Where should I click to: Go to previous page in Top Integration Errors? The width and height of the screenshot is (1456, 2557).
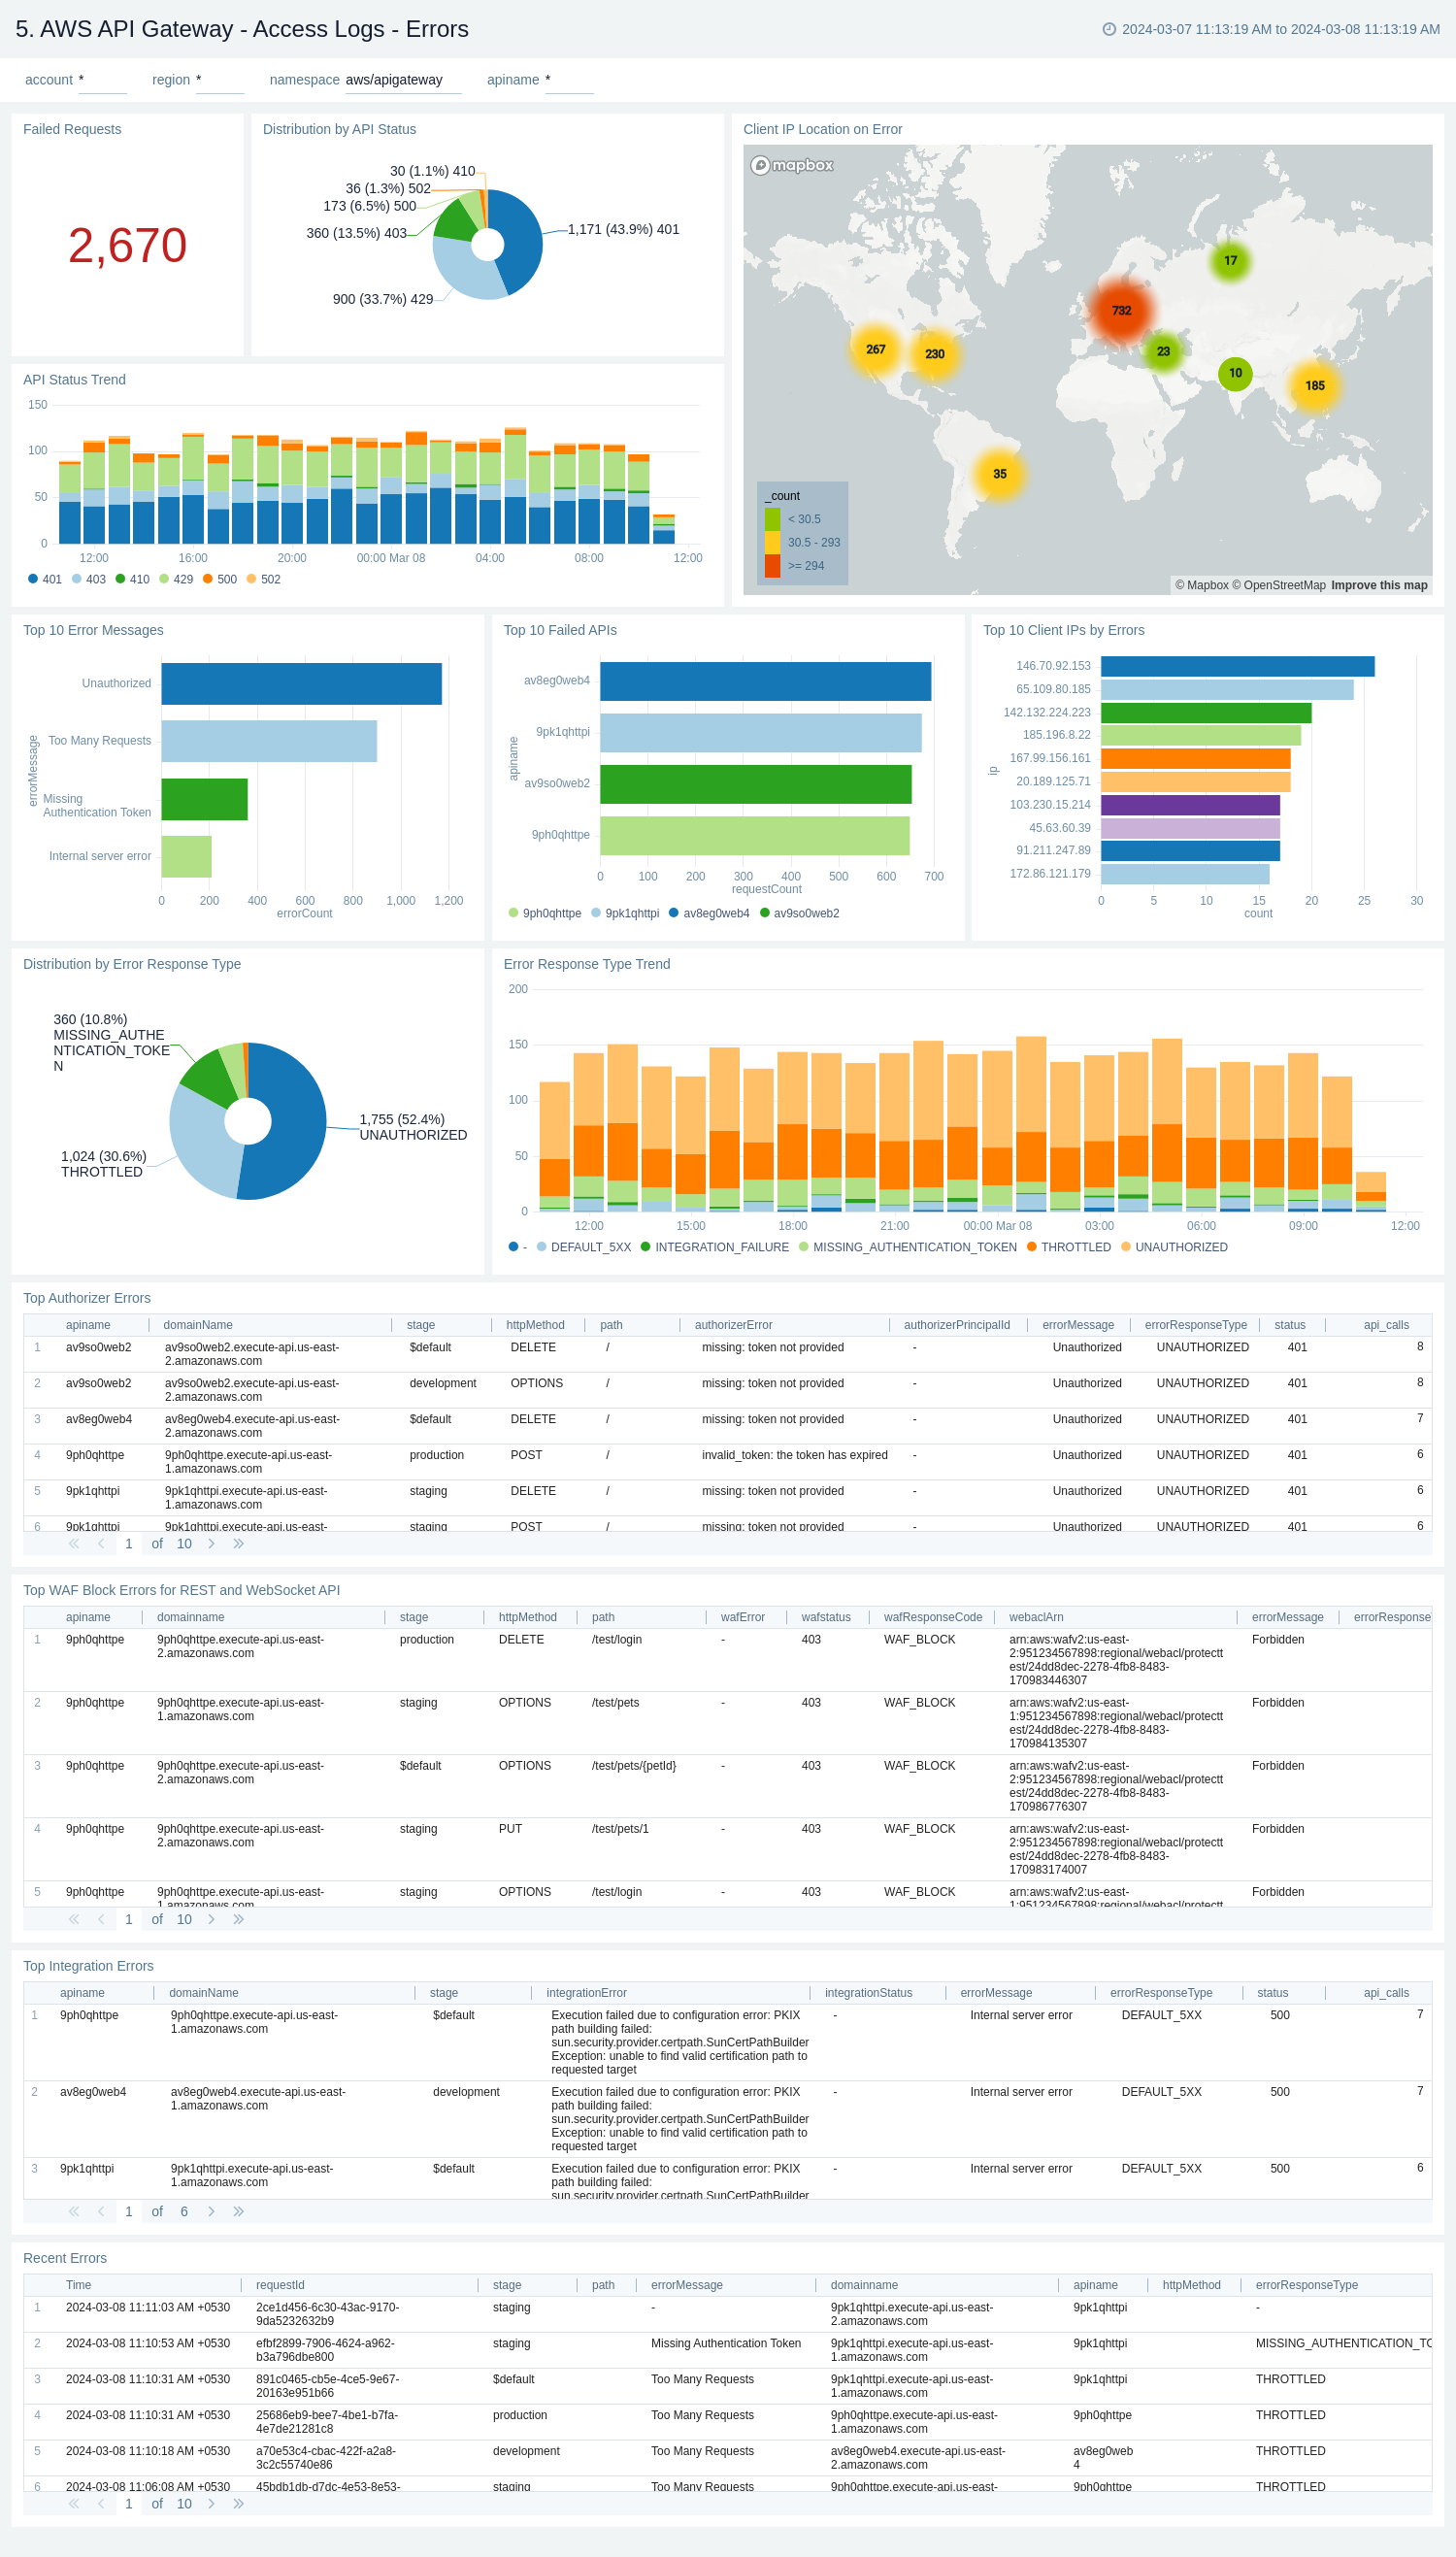101,2211
